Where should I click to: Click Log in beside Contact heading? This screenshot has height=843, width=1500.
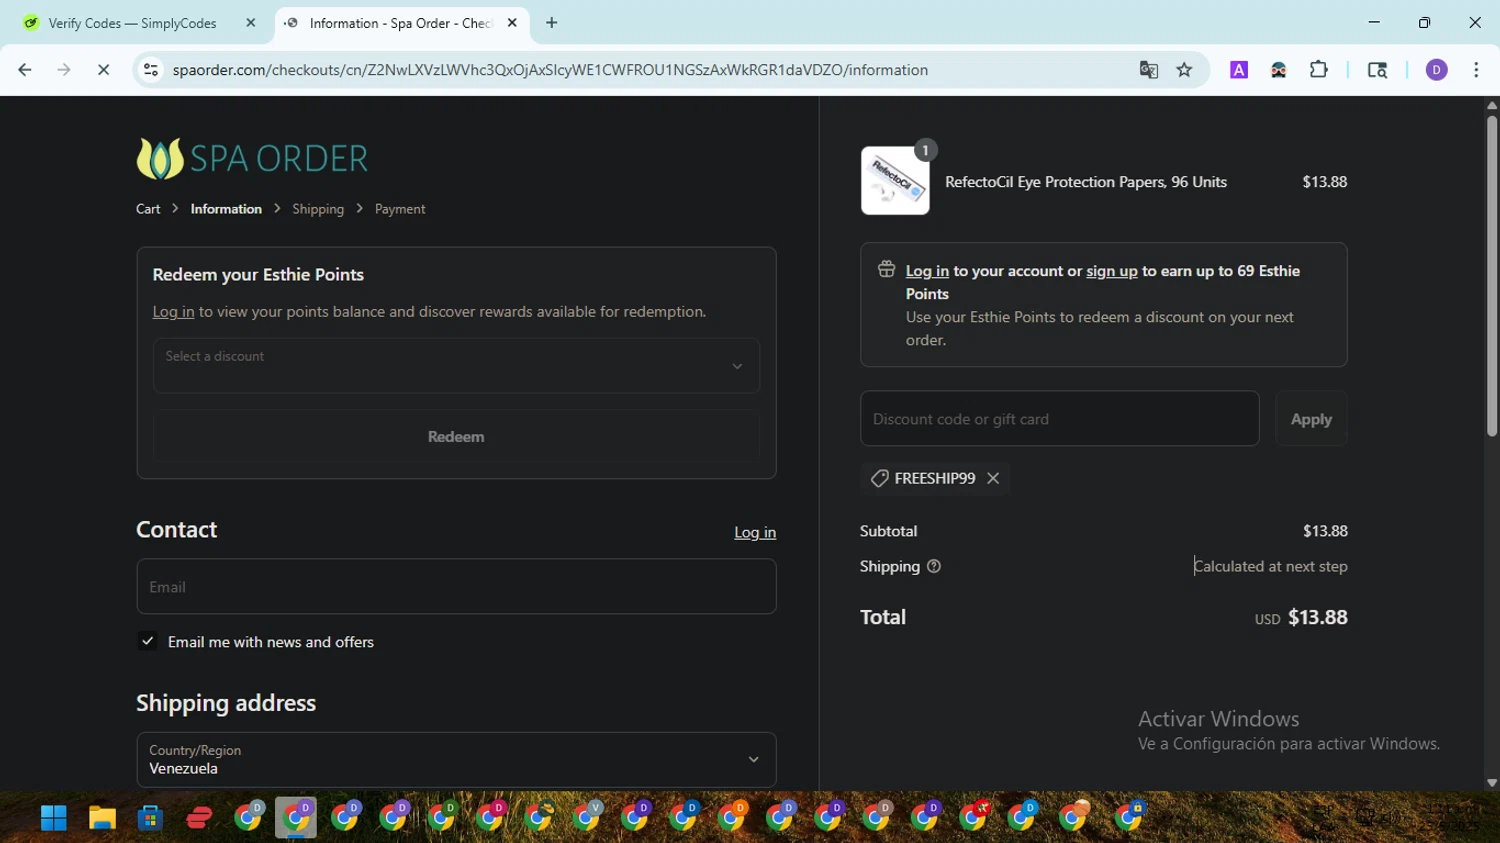click(755, 533)
